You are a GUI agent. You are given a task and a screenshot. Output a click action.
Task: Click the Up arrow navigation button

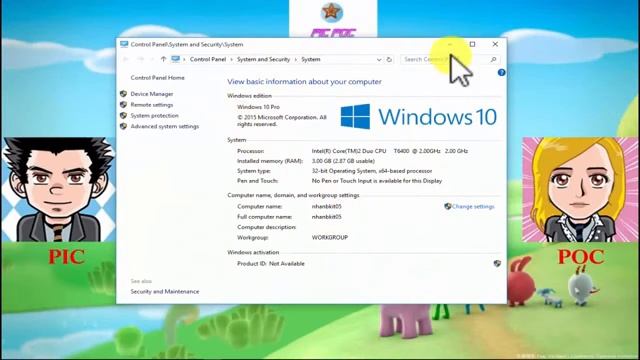[163, 59]
